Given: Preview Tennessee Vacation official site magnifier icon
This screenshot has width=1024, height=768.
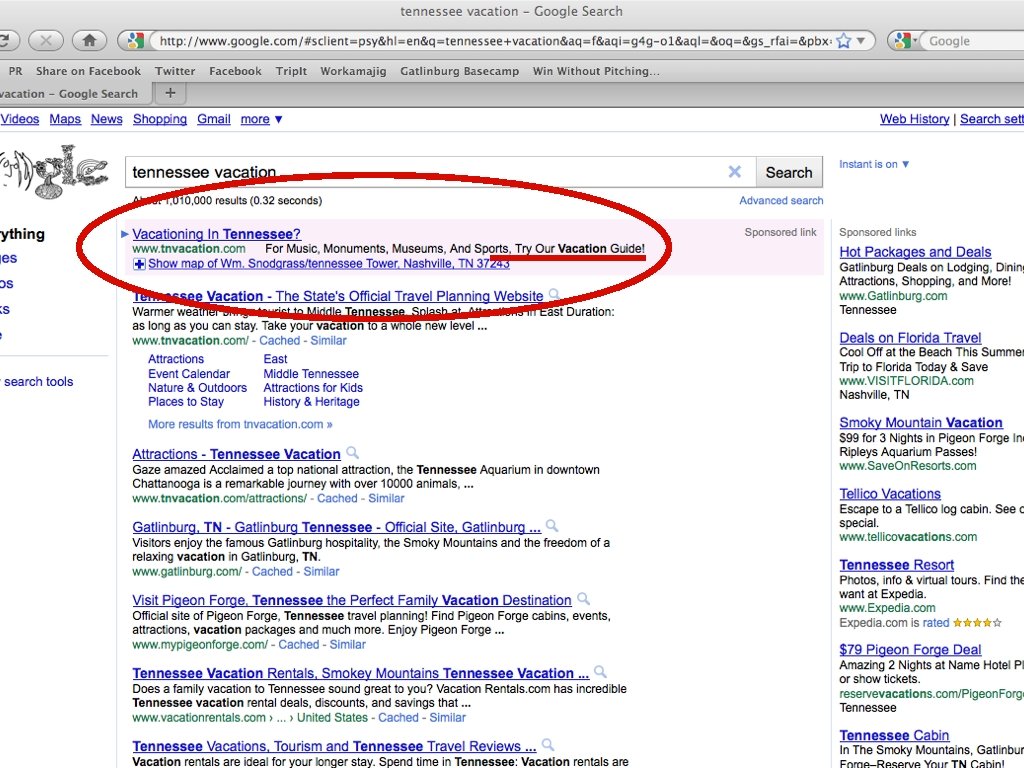Looking at the screenshot, I should [554, 295].
